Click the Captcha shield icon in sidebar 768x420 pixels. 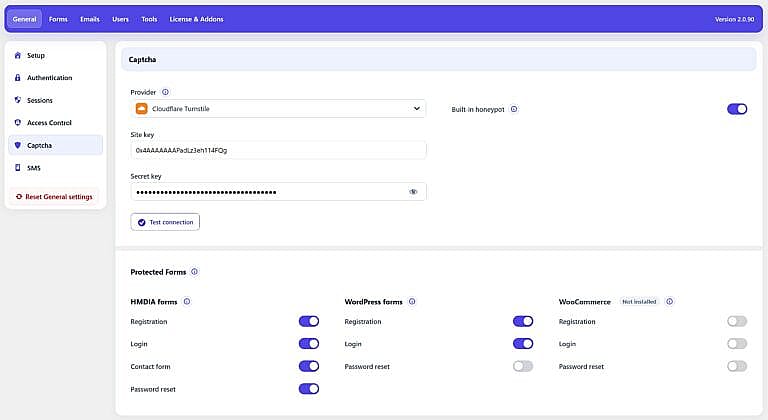coord(18,145)
